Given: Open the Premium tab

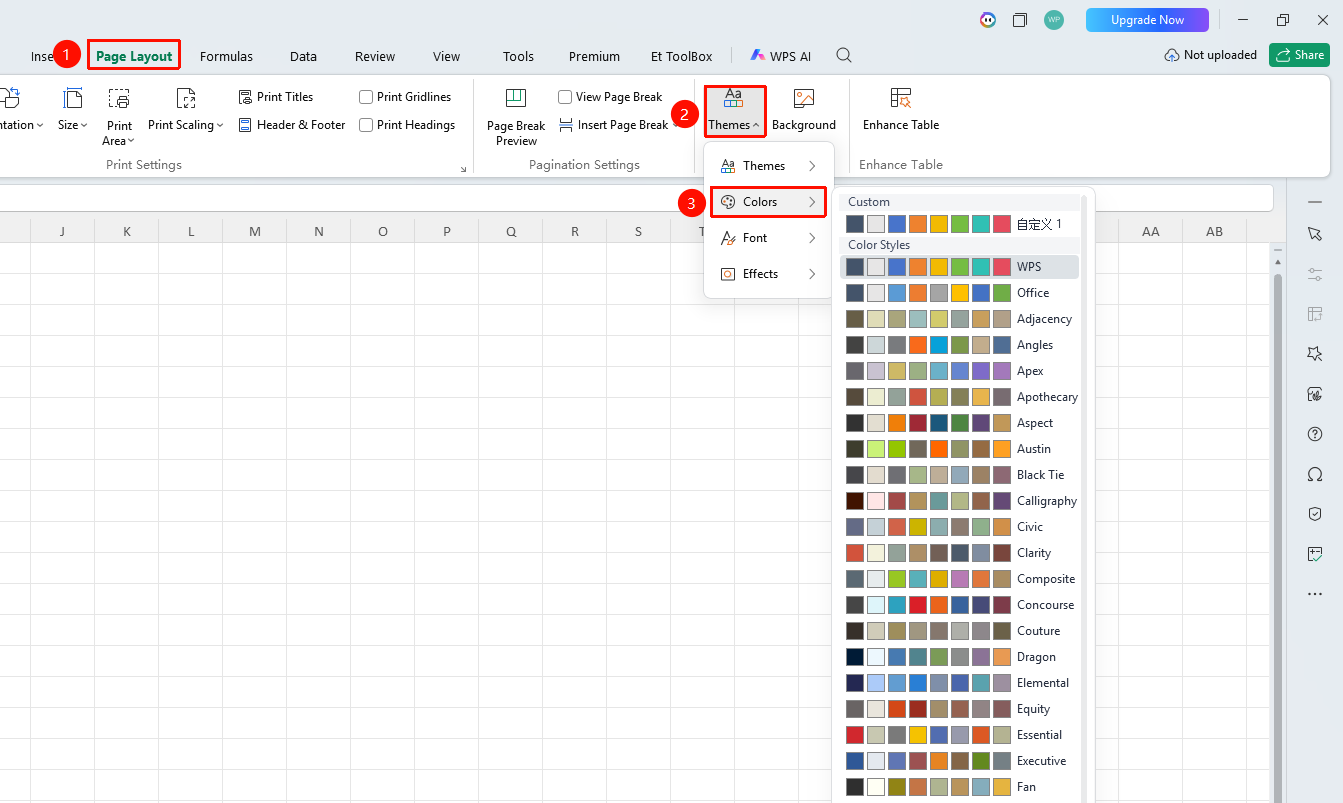Looking at the screenshot, I should click(x=594, y=56).
